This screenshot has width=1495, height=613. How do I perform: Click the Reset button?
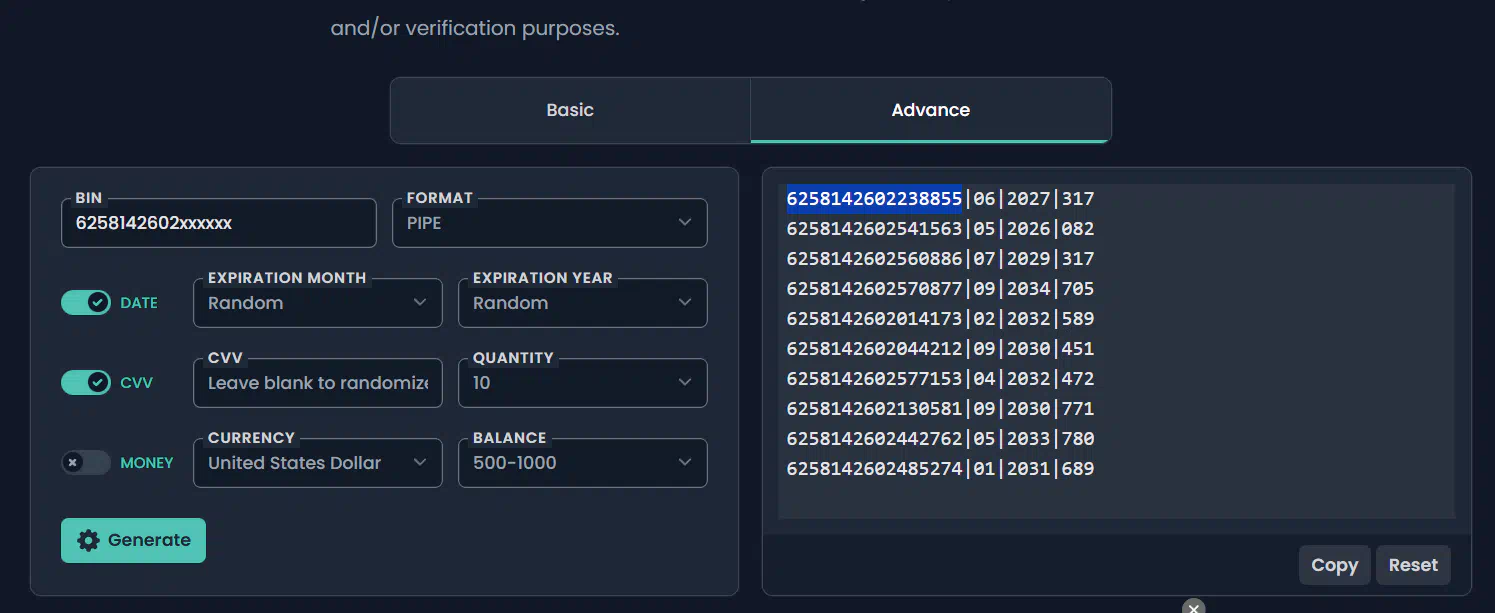click(1412, 565)
